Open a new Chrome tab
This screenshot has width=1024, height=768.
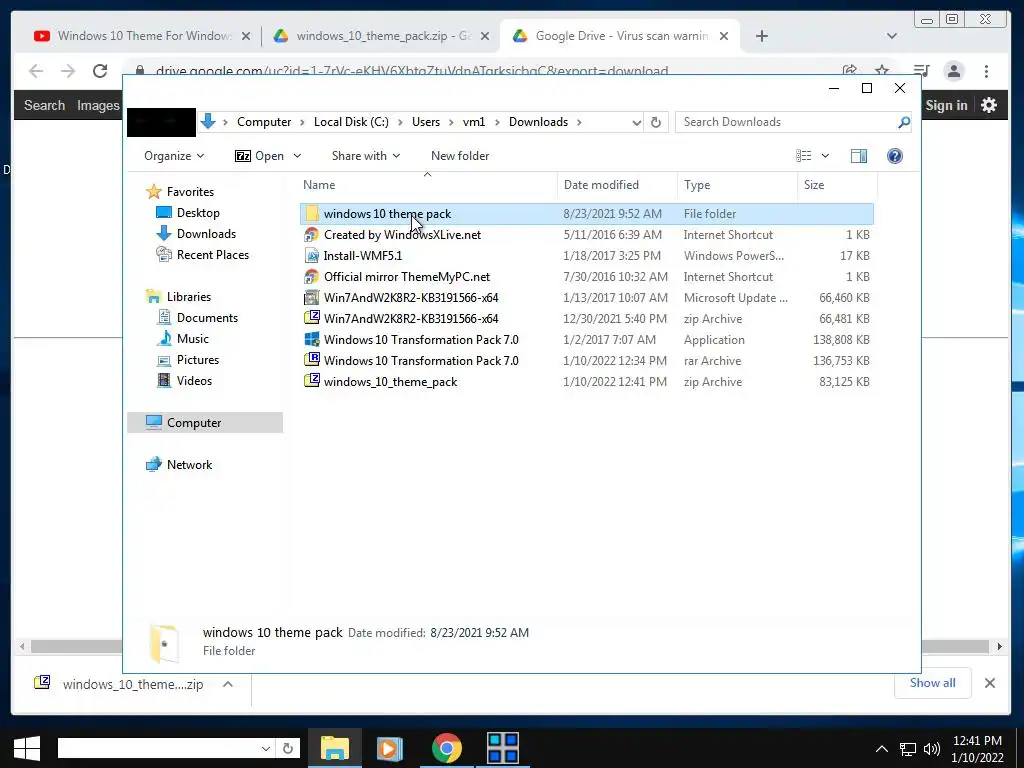pos(761,36)
